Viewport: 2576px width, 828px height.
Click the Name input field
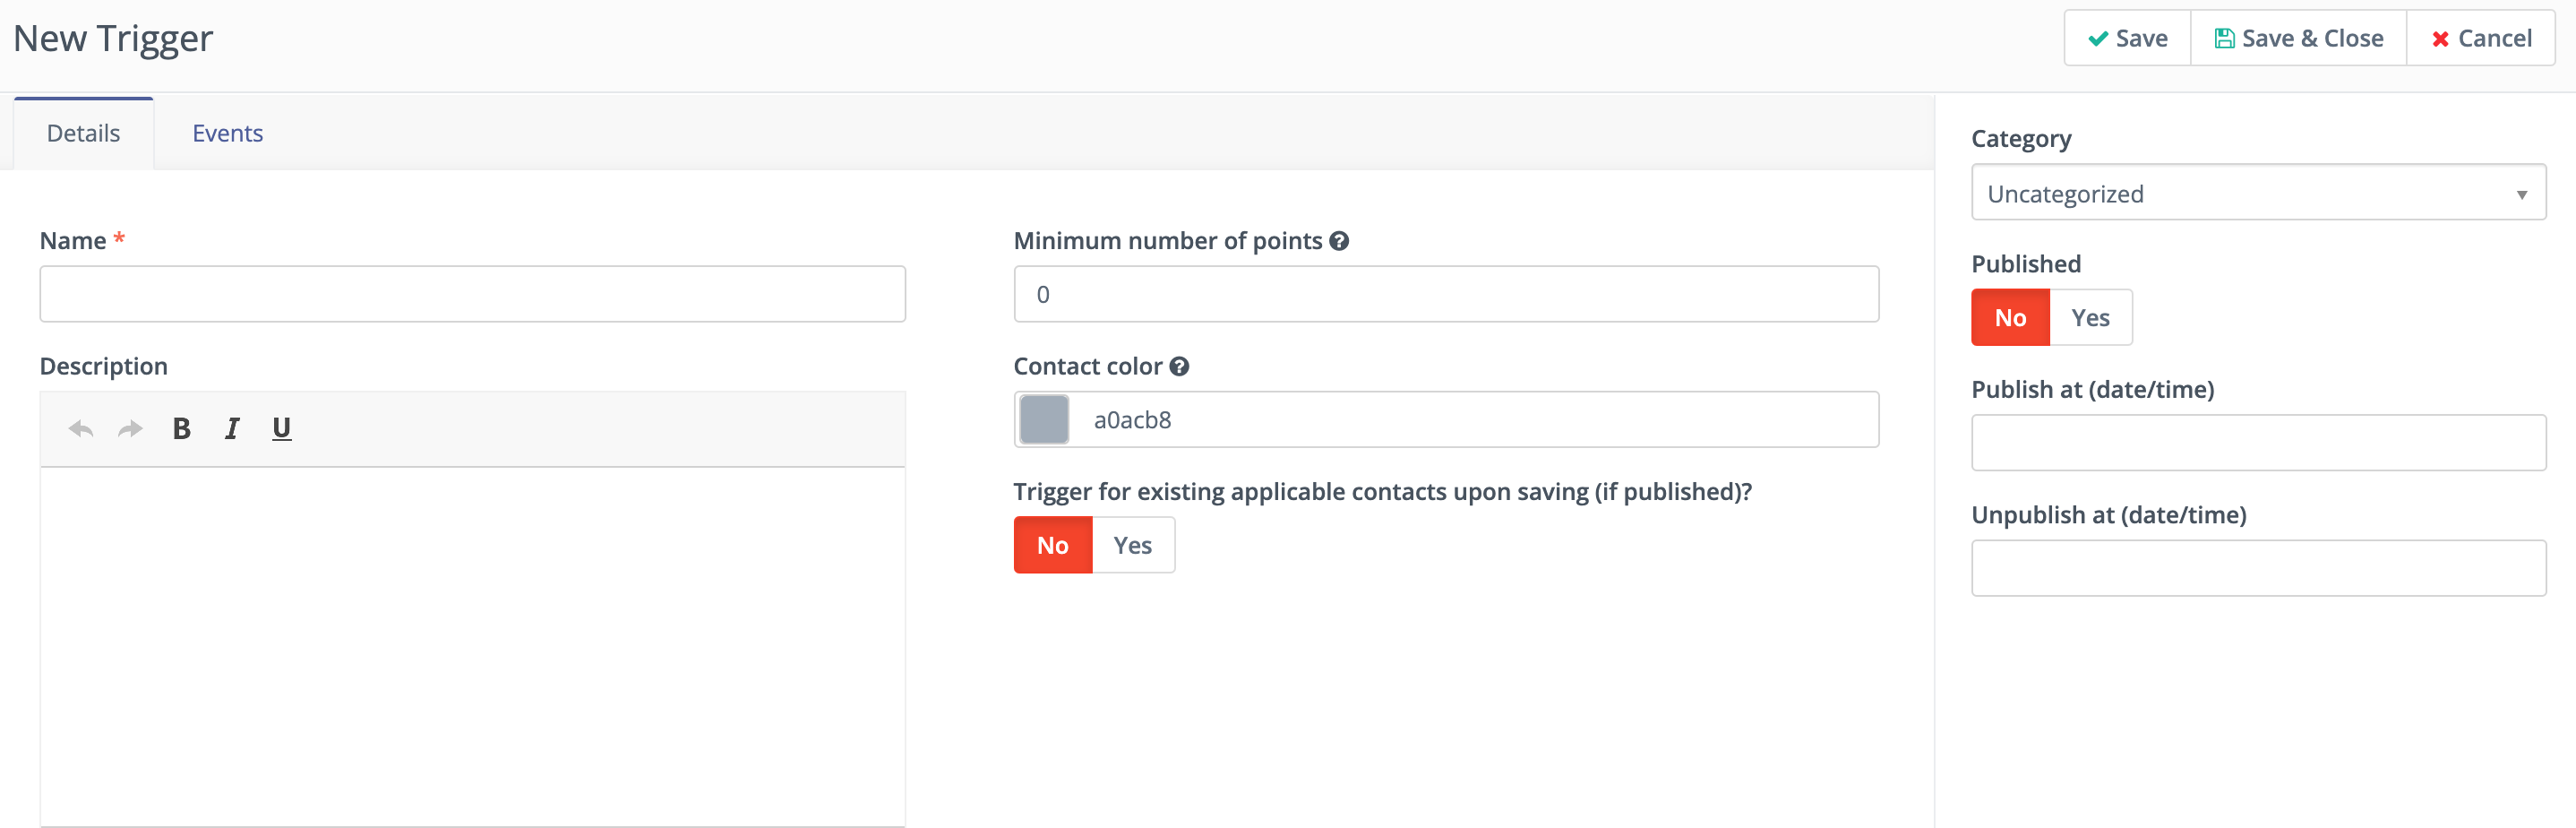coord(472,294)
